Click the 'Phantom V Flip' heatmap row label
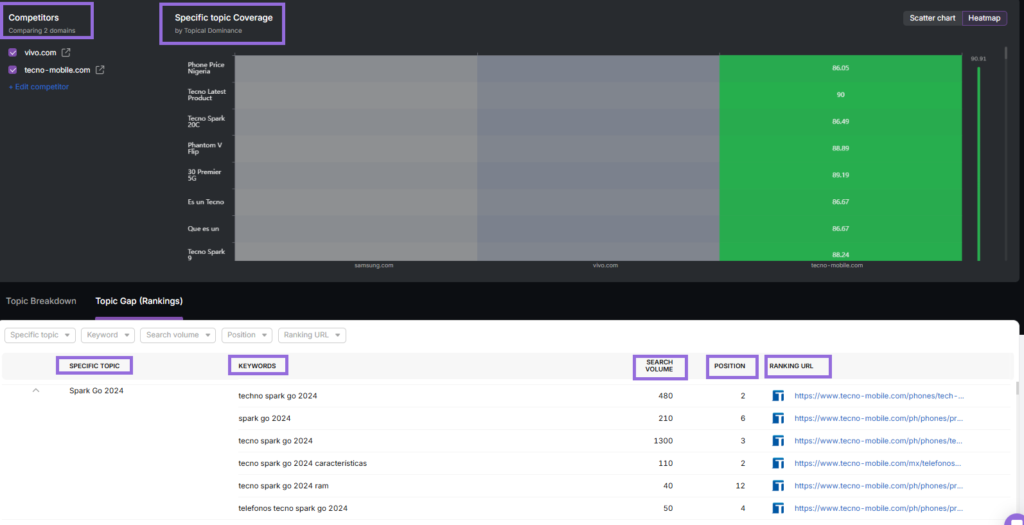1024x525 pixels. click(204, 148)
